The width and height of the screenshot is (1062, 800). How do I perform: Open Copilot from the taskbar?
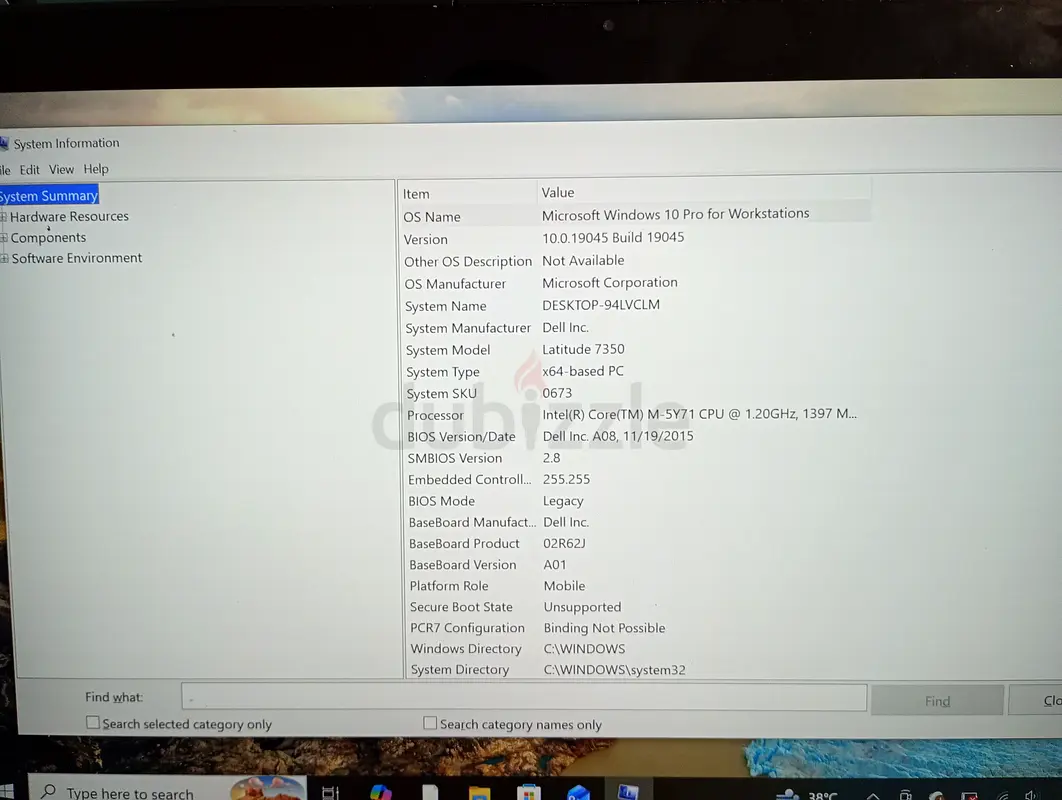point(381,792)
